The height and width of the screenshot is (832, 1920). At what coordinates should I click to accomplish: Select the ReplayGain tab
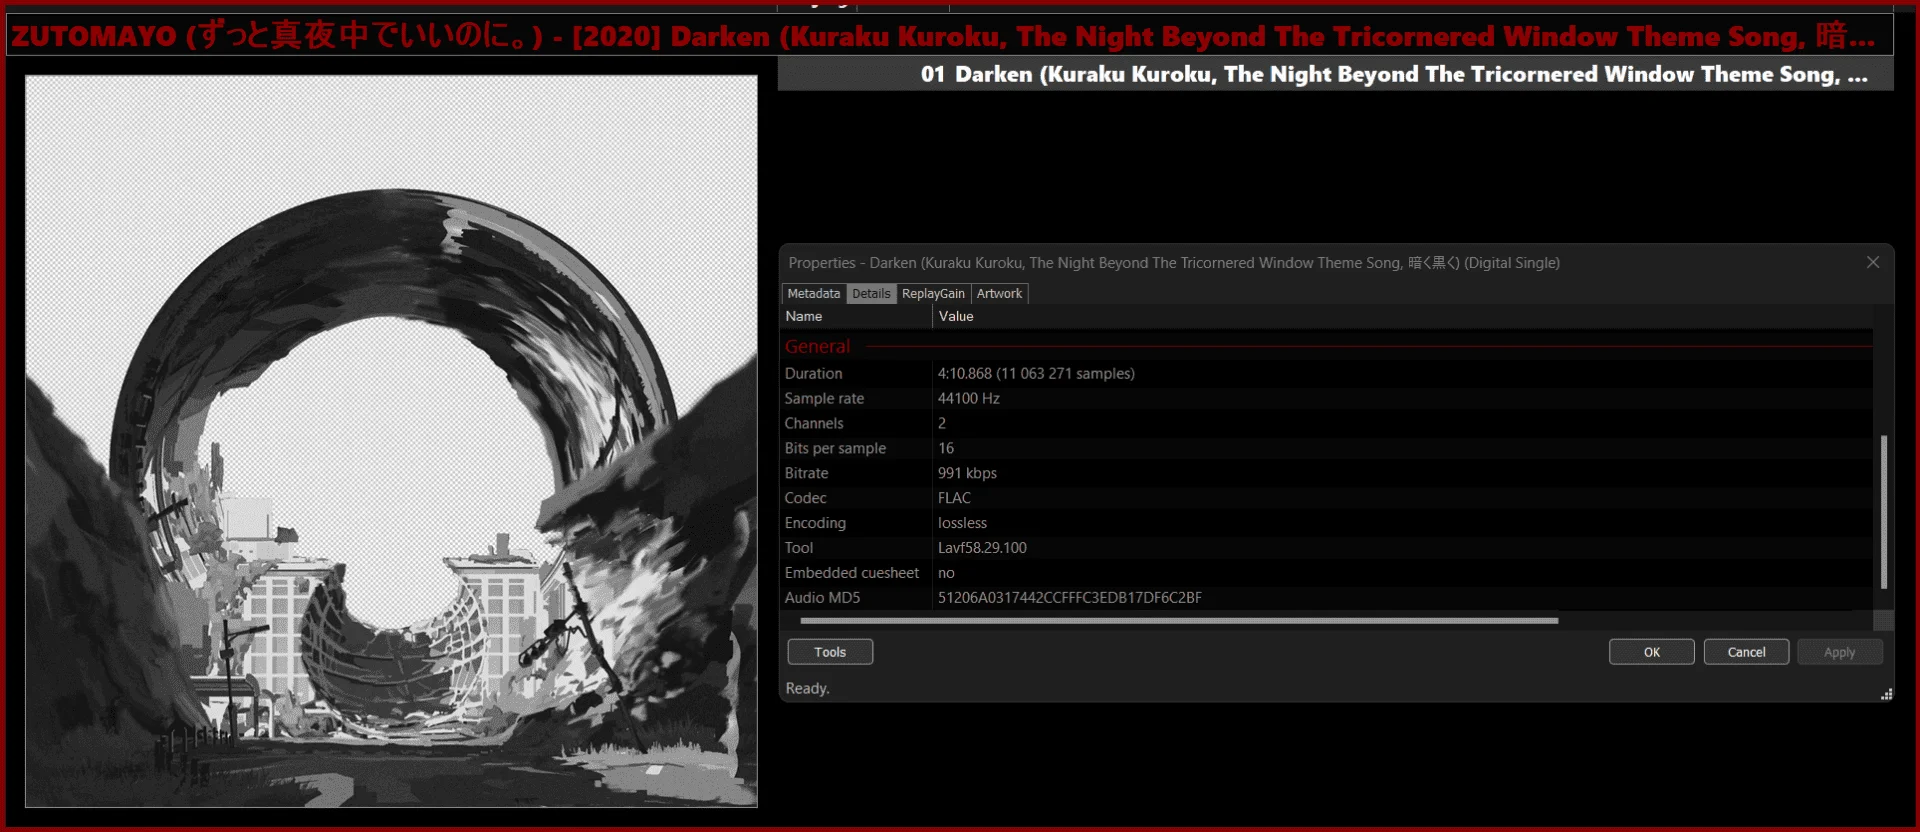[x=933, y=294]
